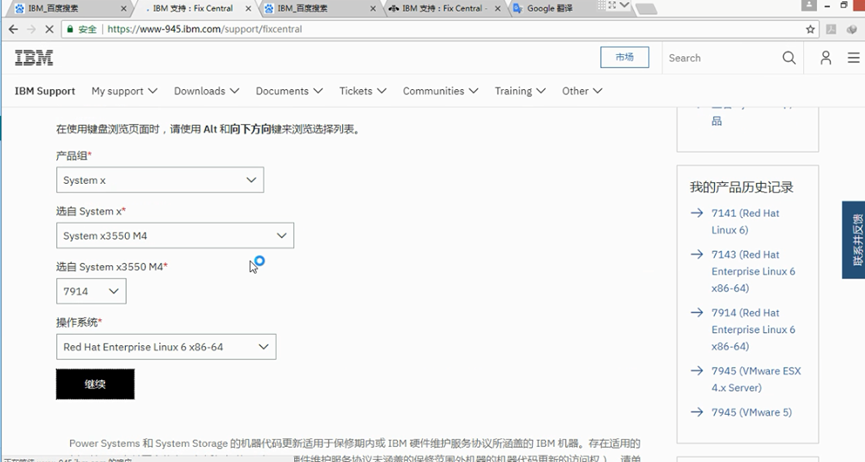
Task: Click arrow icon beside 7945 VMware 5
Action: [x=697, y=412]
